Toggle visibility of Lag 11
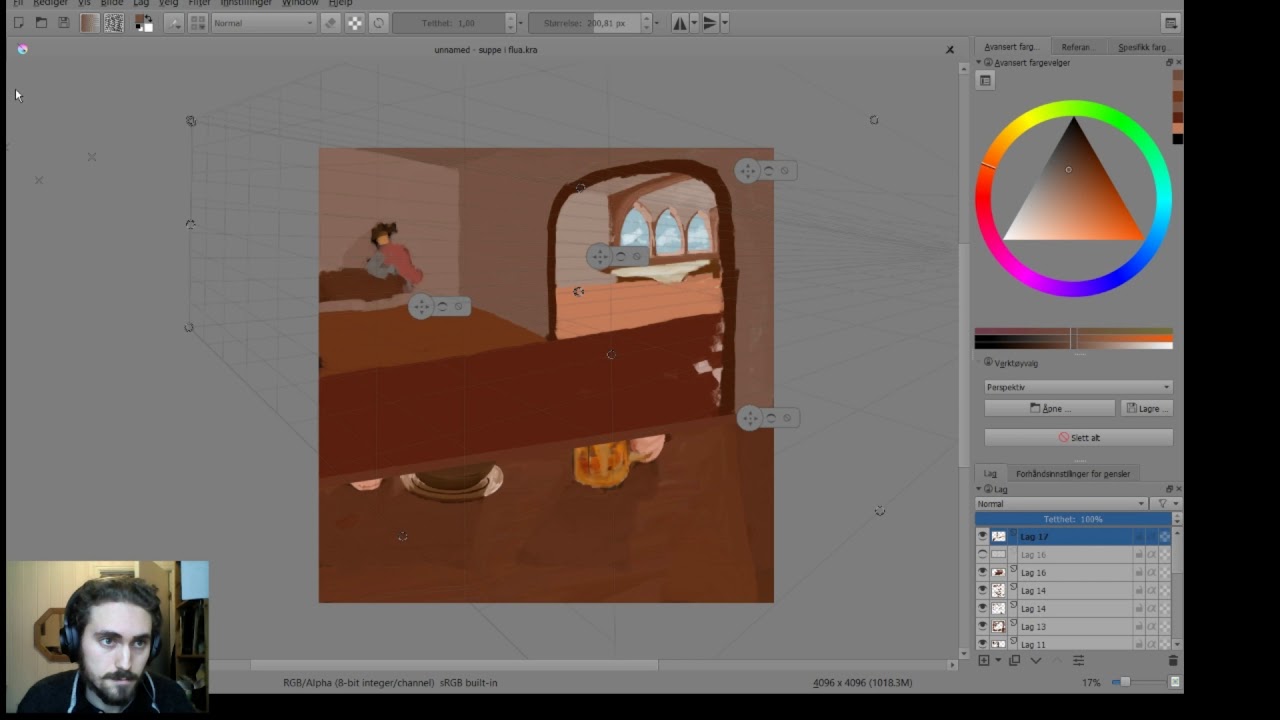This screenshot has height=720, width=1280. (x=982, y=644)
